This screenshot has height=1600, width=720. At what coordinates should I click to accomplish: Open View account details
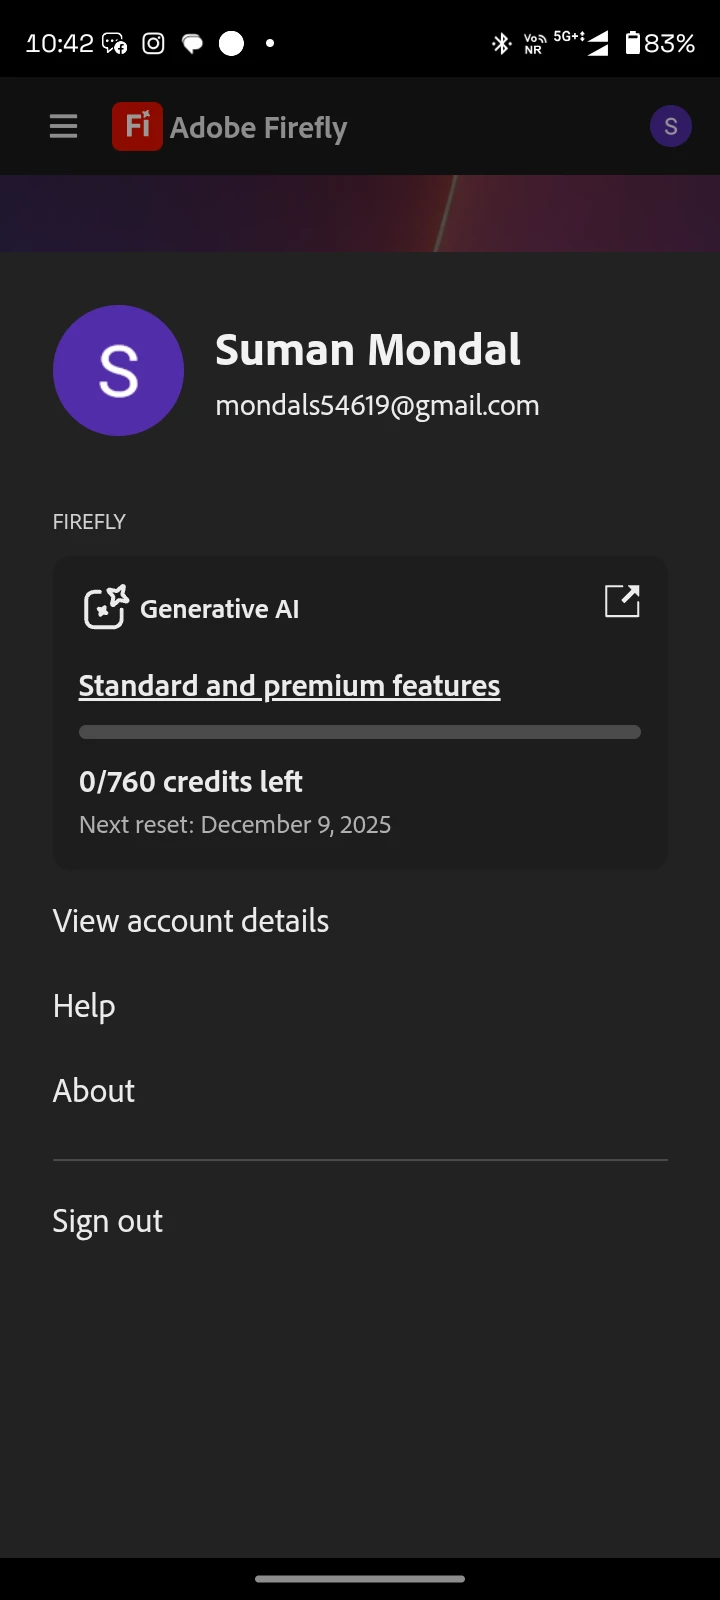pyautogui.click(x=191, y=921)
